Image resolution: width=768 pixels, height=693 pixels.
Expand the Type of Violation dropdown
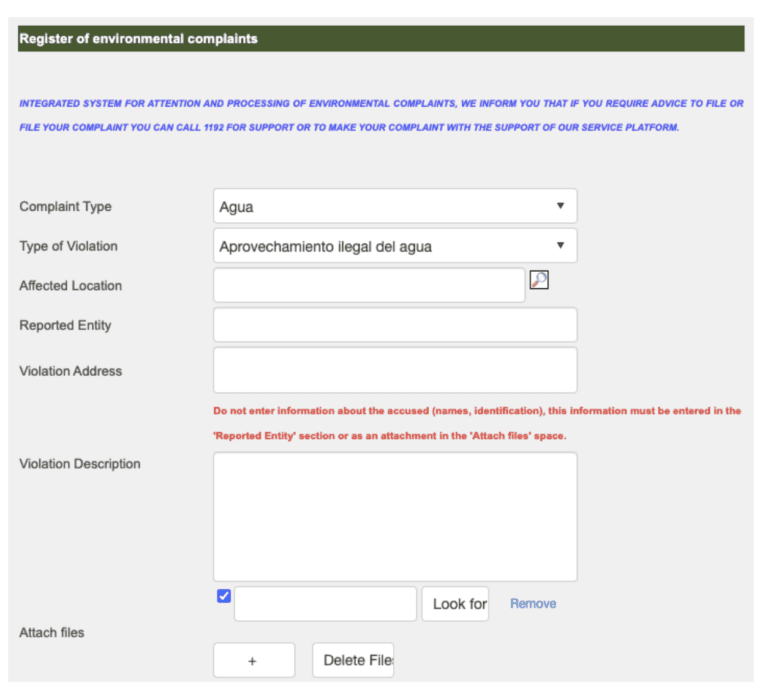click(x=395, y=246)
